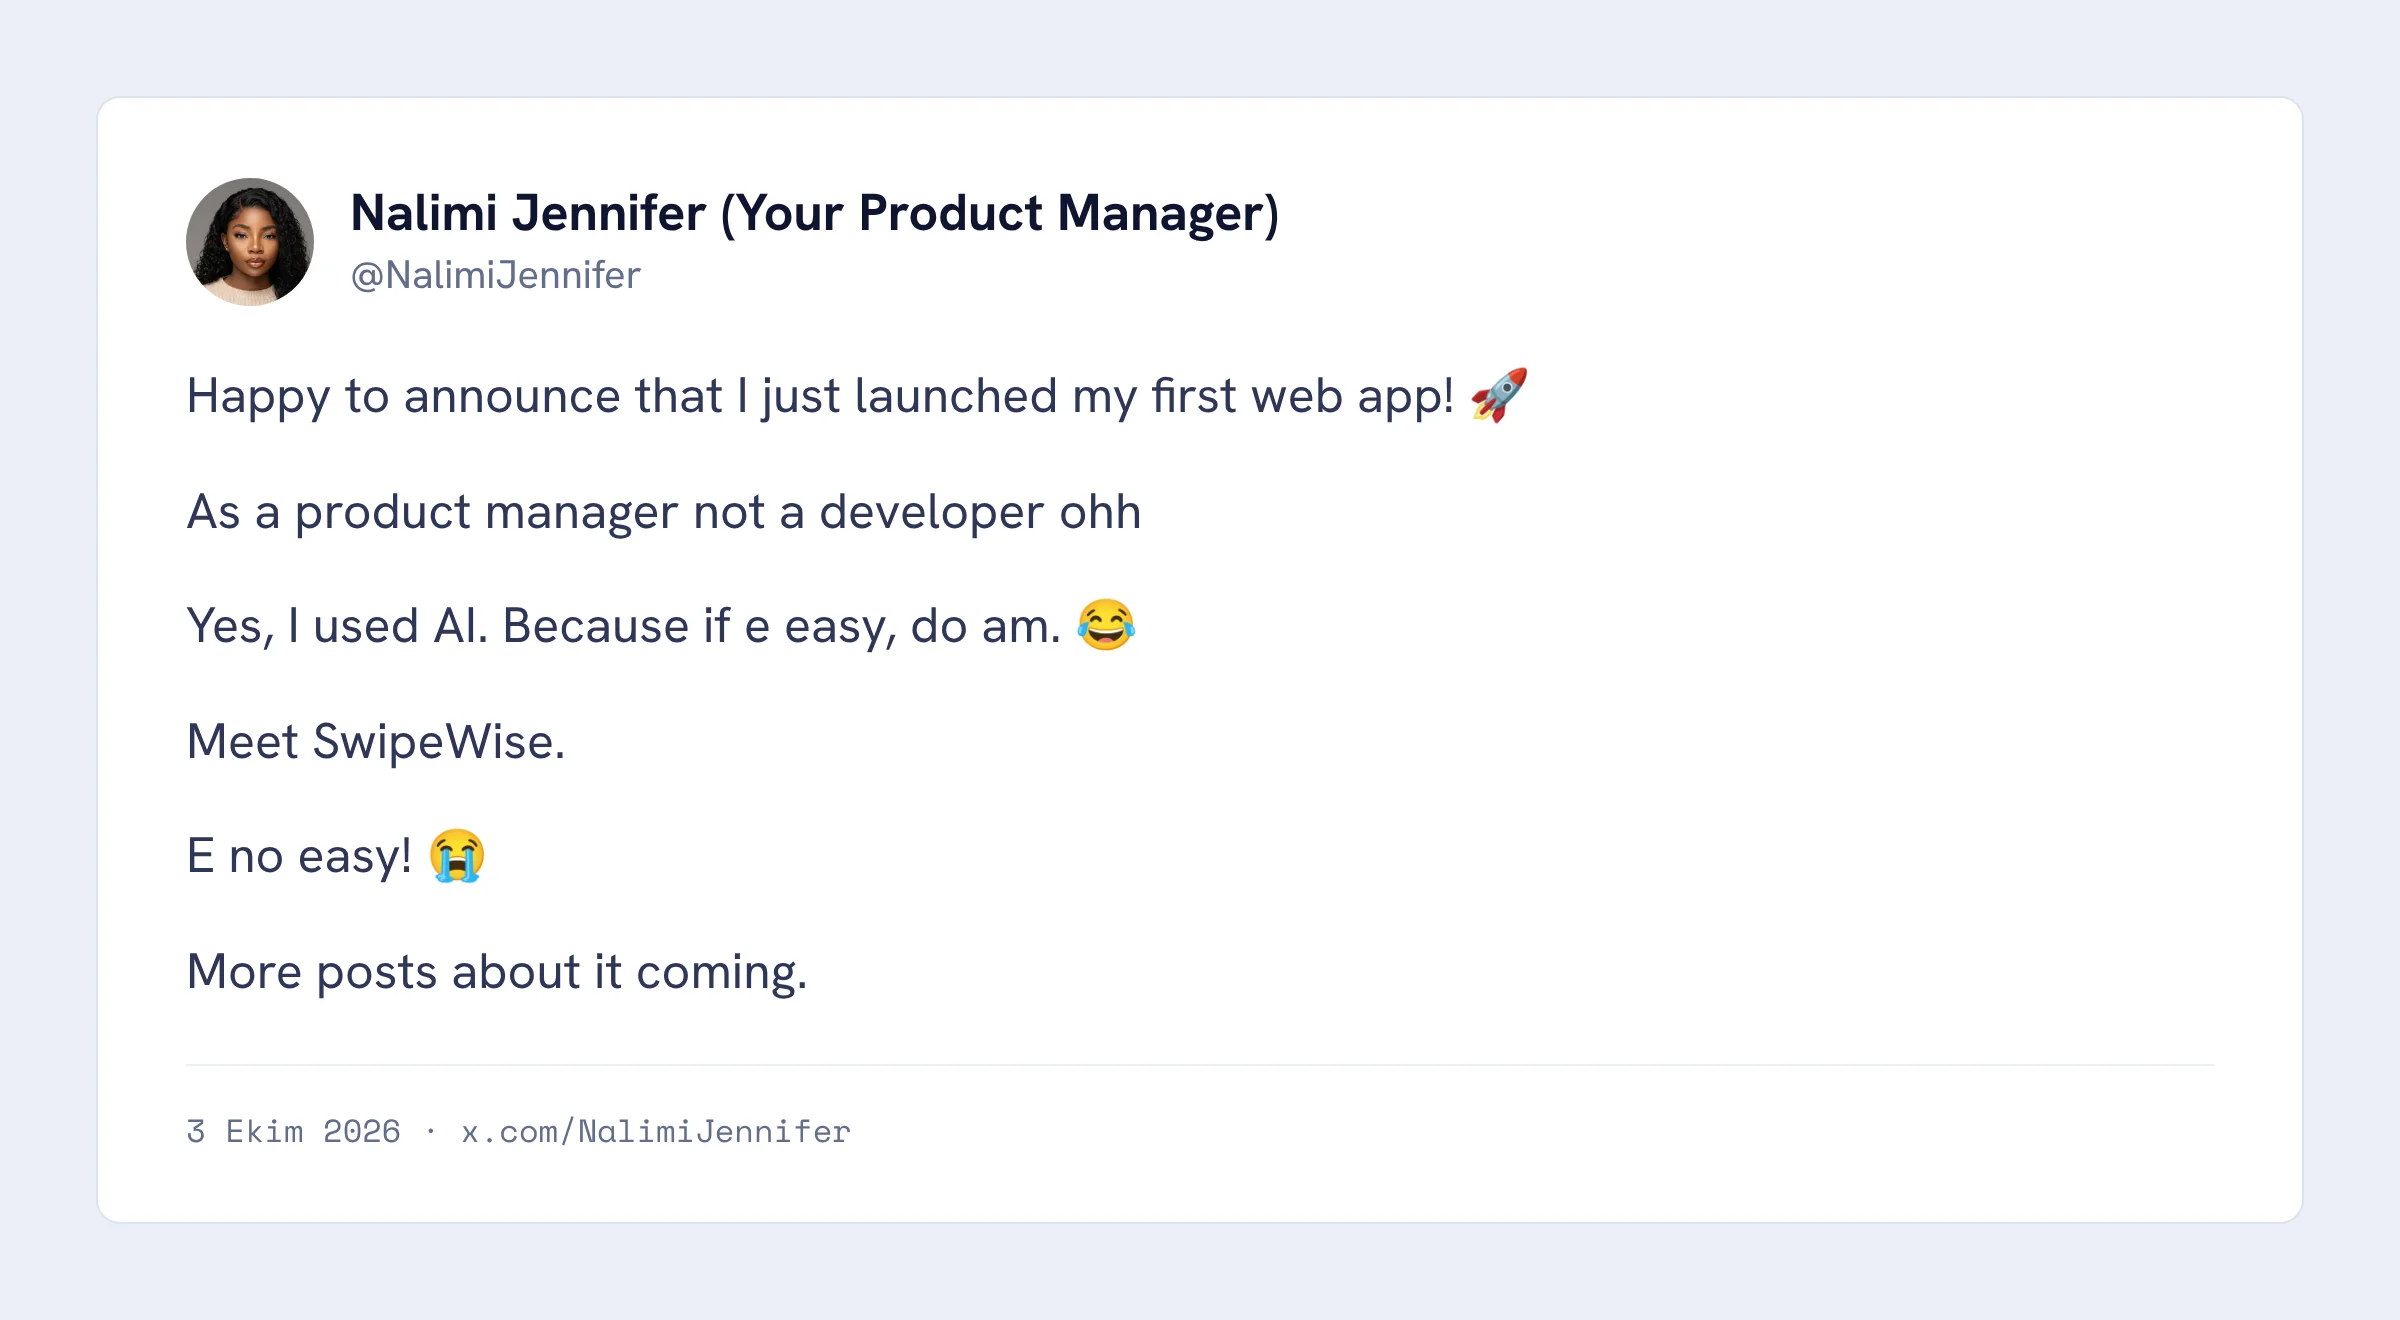Click 'More posts about it coming.' line
The width and height of the screenshot is (2400, 1320).
(x=497, y=972)
